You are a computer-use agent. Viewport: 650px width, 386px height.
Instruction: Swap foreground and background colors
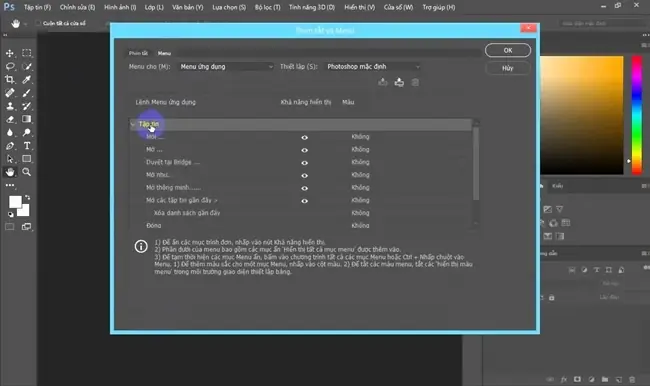[x=27, y=197]
